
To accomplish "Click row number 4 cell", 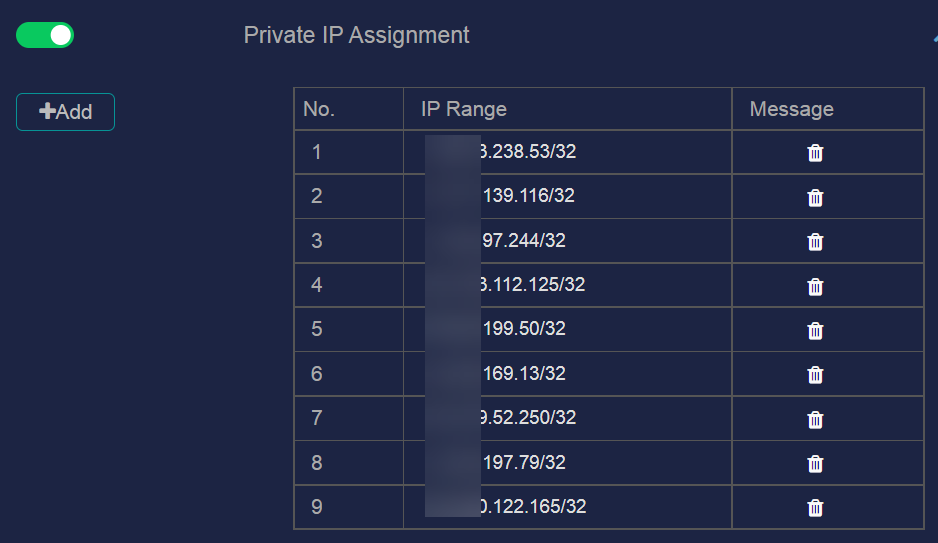I will pos(349,285).
